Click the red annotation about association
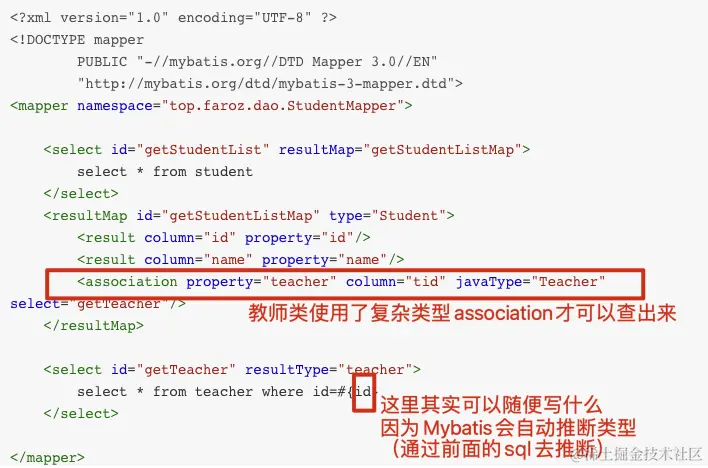This screenshot has width=708, height=468. pos(462,313)
